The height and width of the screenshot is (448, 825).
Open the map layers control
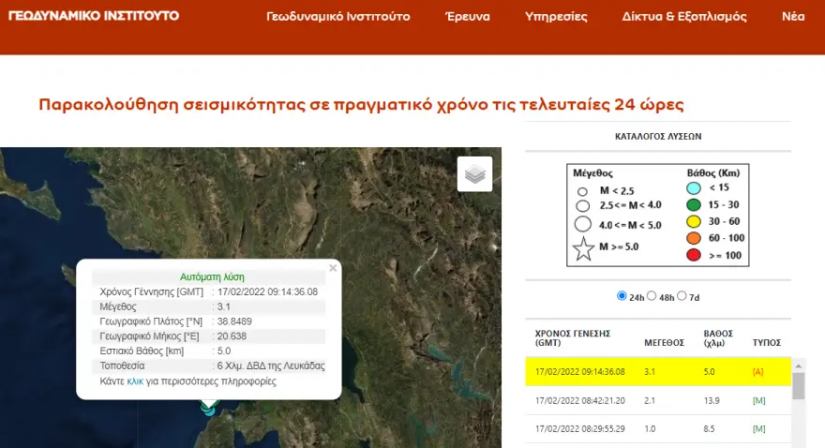coord(475,174)
